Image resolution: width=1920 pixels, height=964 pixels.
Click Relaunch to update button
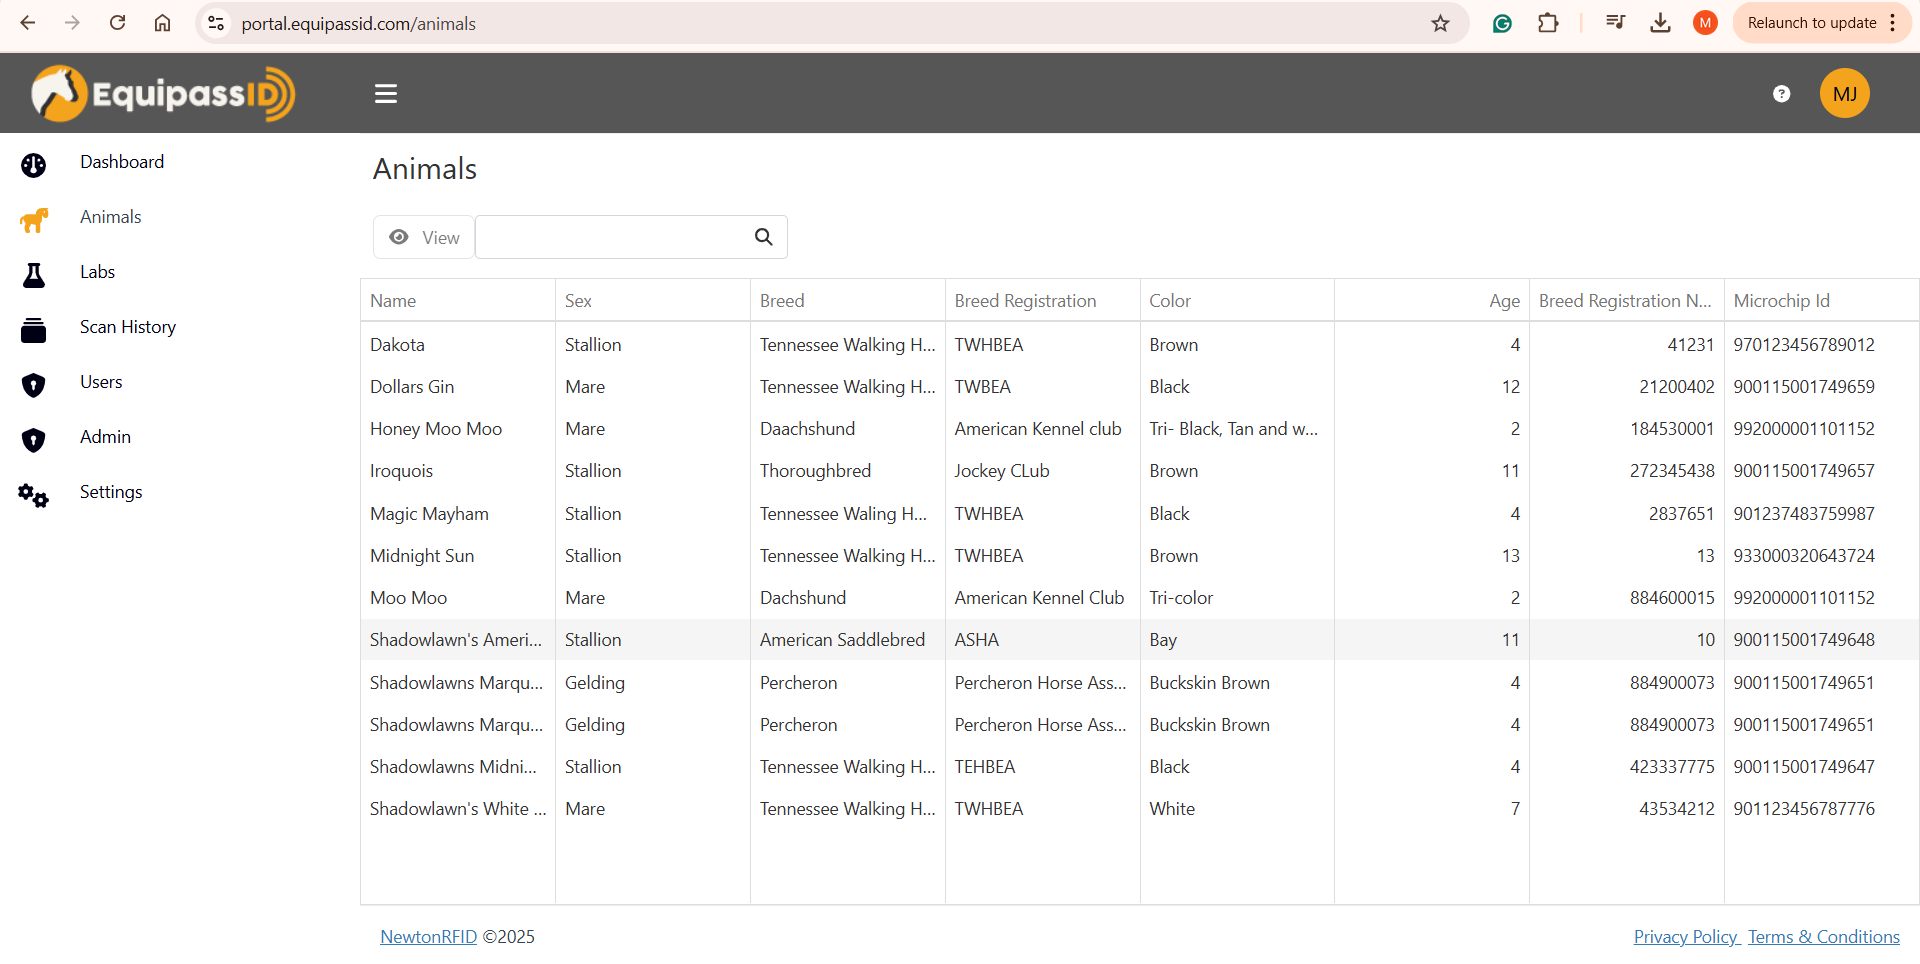(x=1822, y=23)
